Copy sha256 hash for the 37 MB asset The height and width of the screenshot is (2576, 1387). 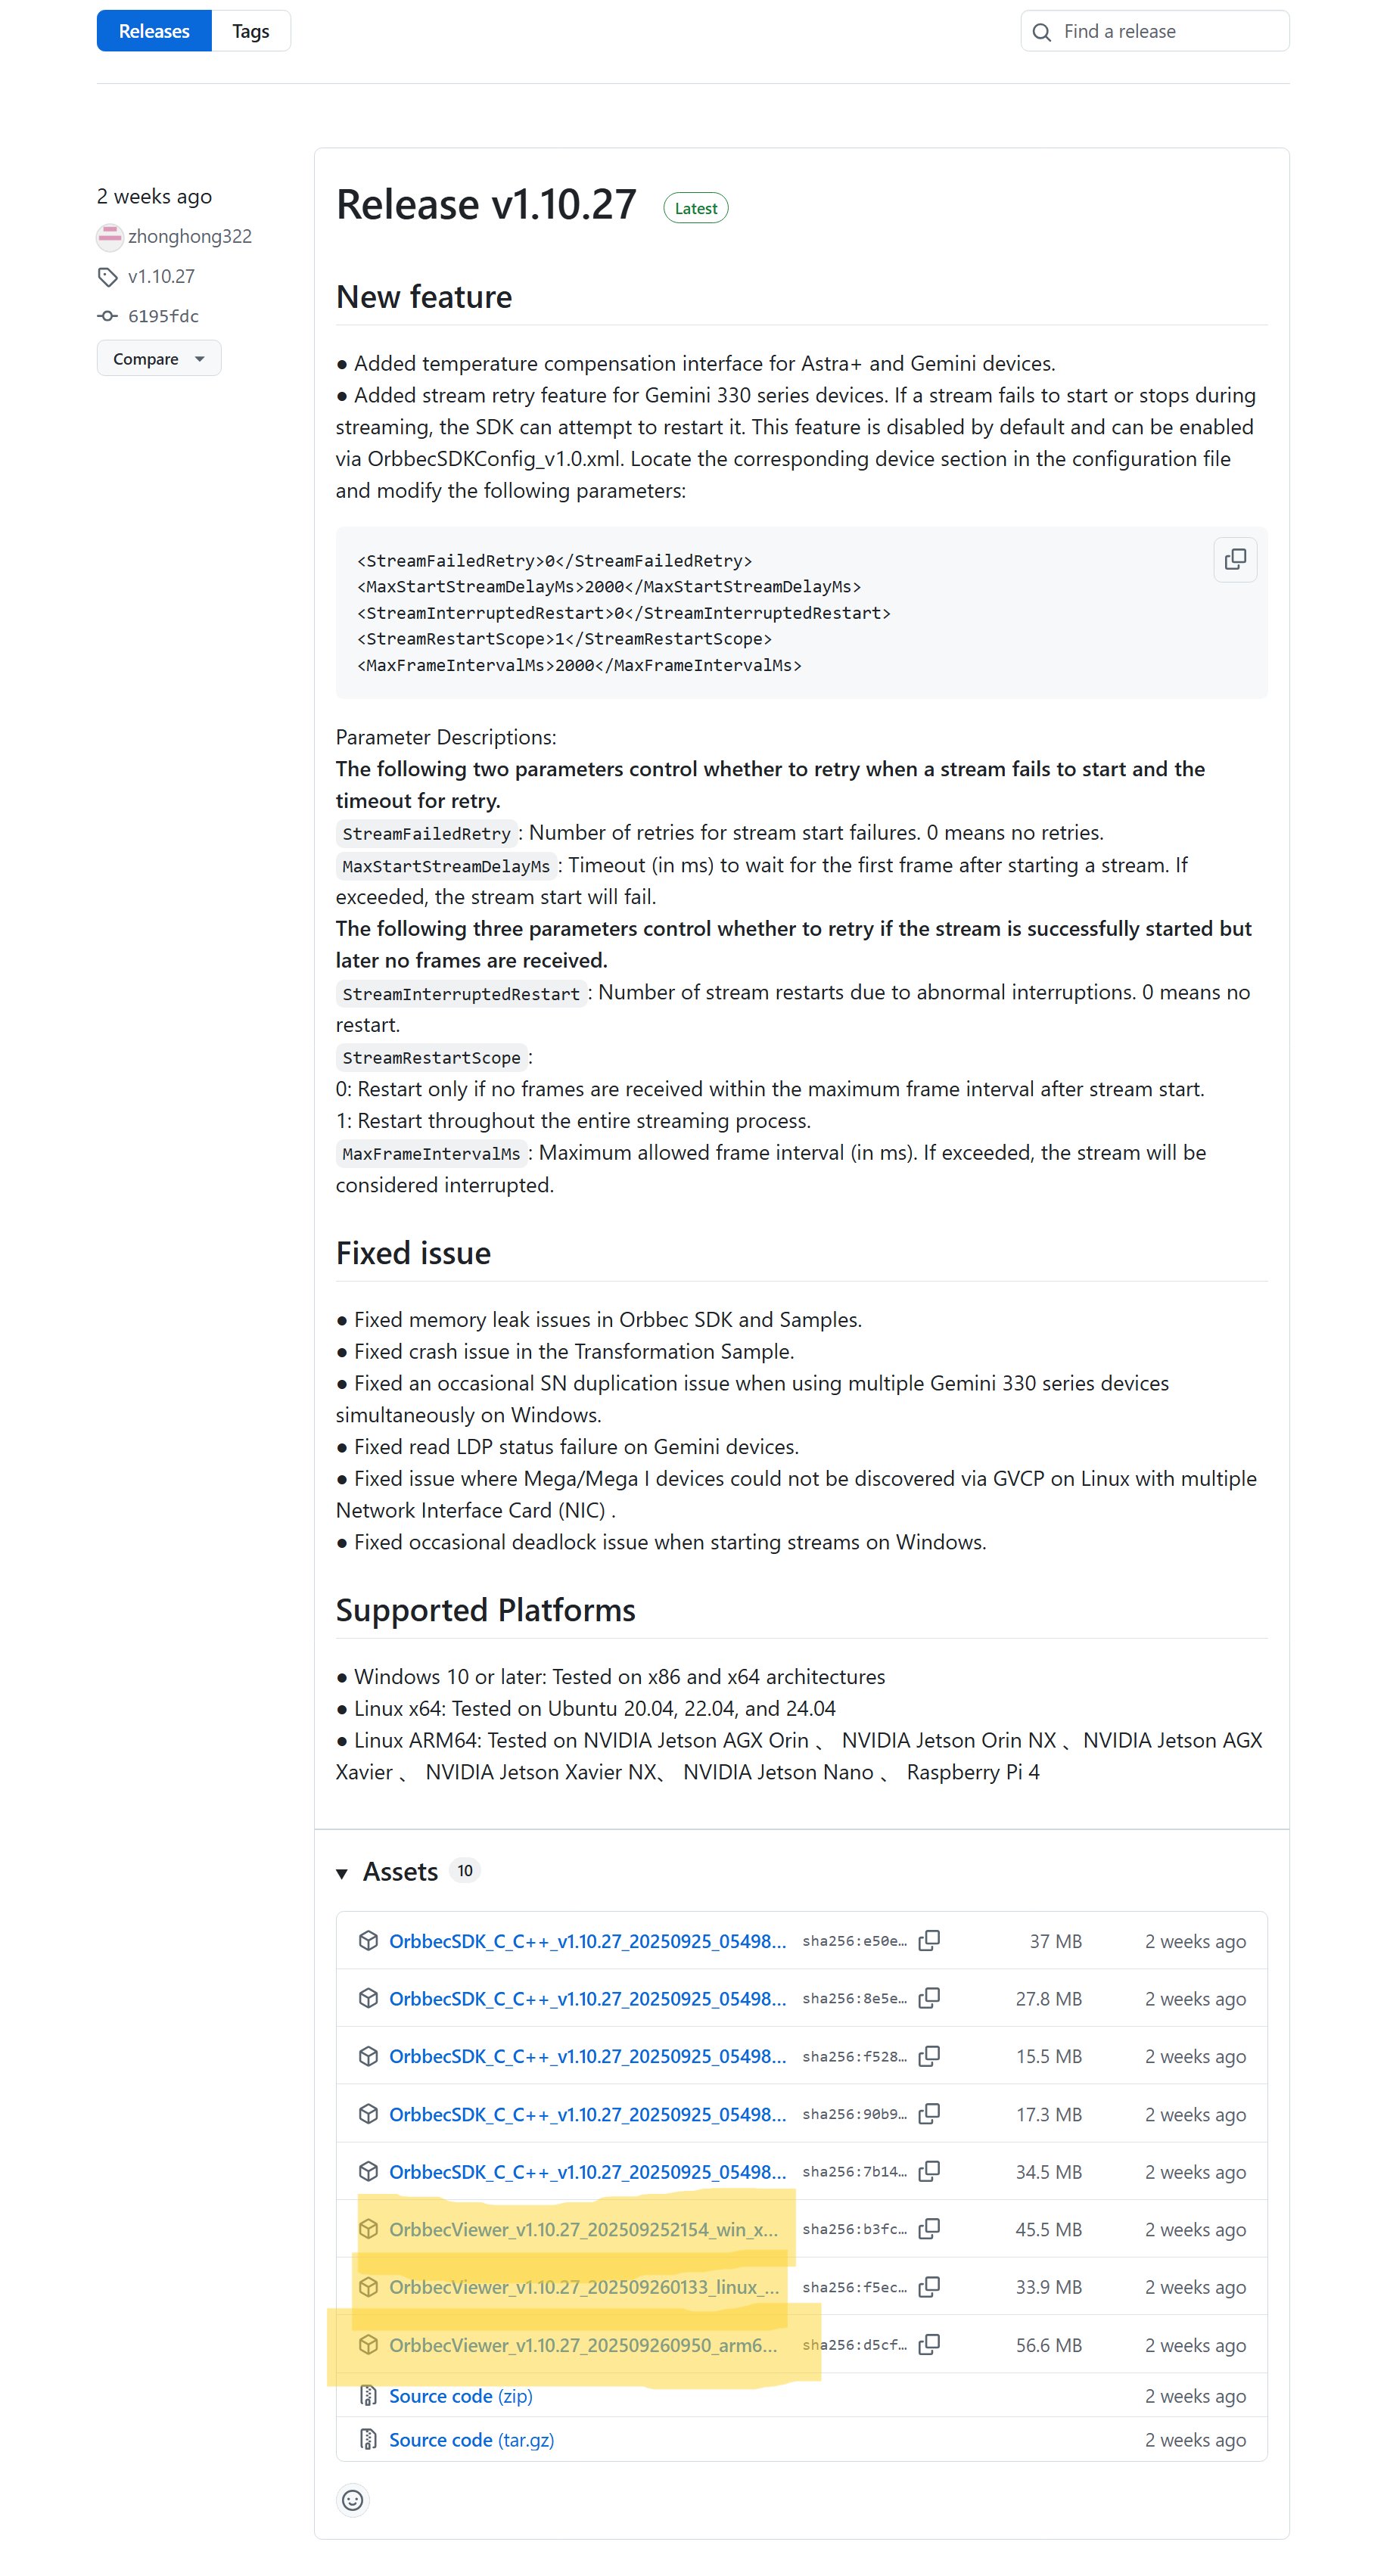click(929, 1940)
